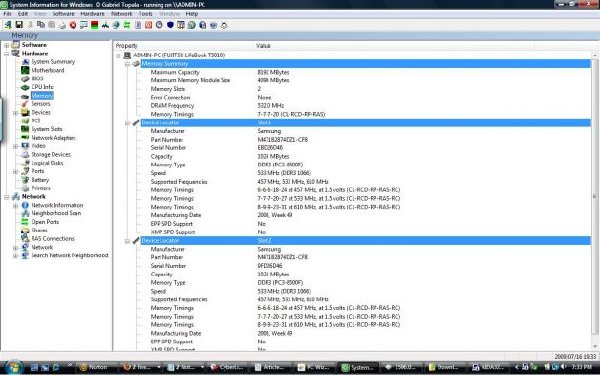The image size is (600, 375).
Task: Click the Neighborhood Scan icon
Action: (25, 213)
